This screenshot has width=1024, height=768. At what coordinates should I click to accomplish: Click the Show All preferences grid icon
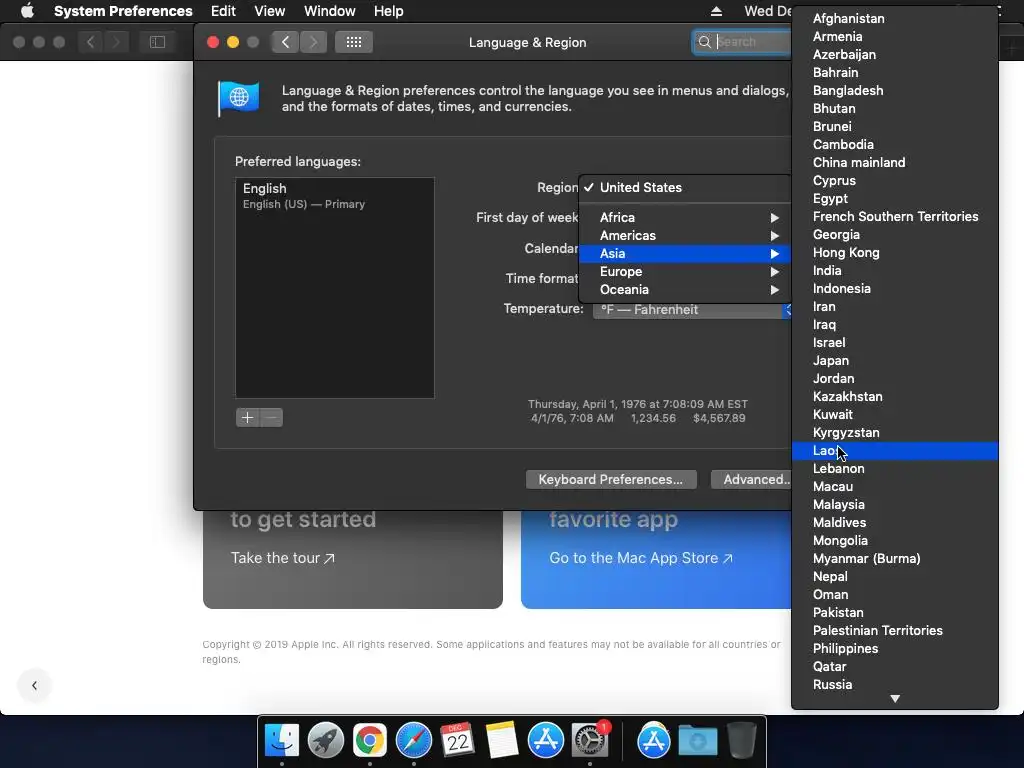click(x=354, y=42)
